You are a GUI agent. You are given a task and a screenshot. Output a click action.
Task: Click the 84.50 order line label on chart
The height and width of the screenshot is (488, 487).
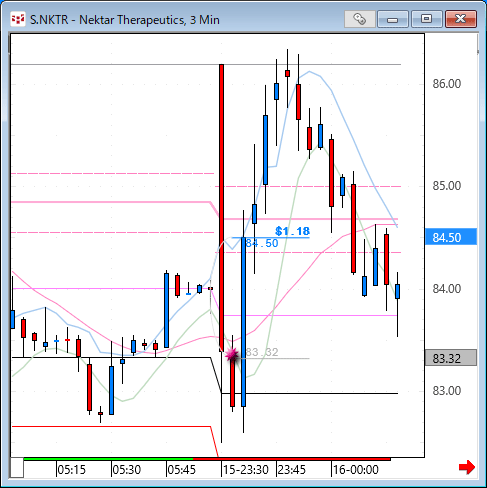coord(262,243)
